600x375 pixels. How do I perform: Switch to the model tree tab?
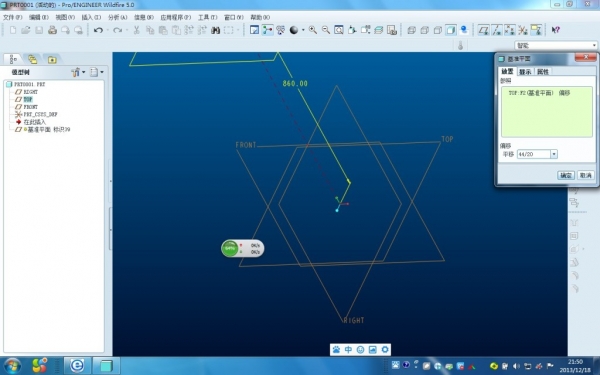[13, 59]
